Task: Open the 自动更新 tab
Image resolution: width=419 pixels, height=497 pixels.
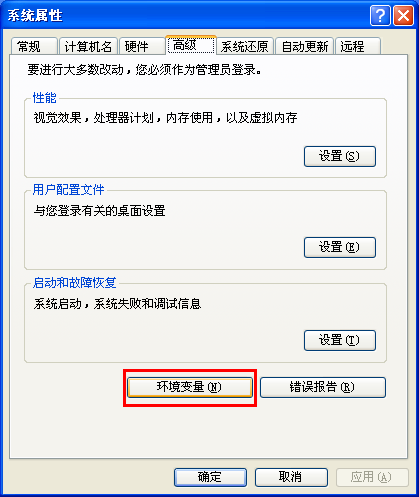Action: pos(305,46)
